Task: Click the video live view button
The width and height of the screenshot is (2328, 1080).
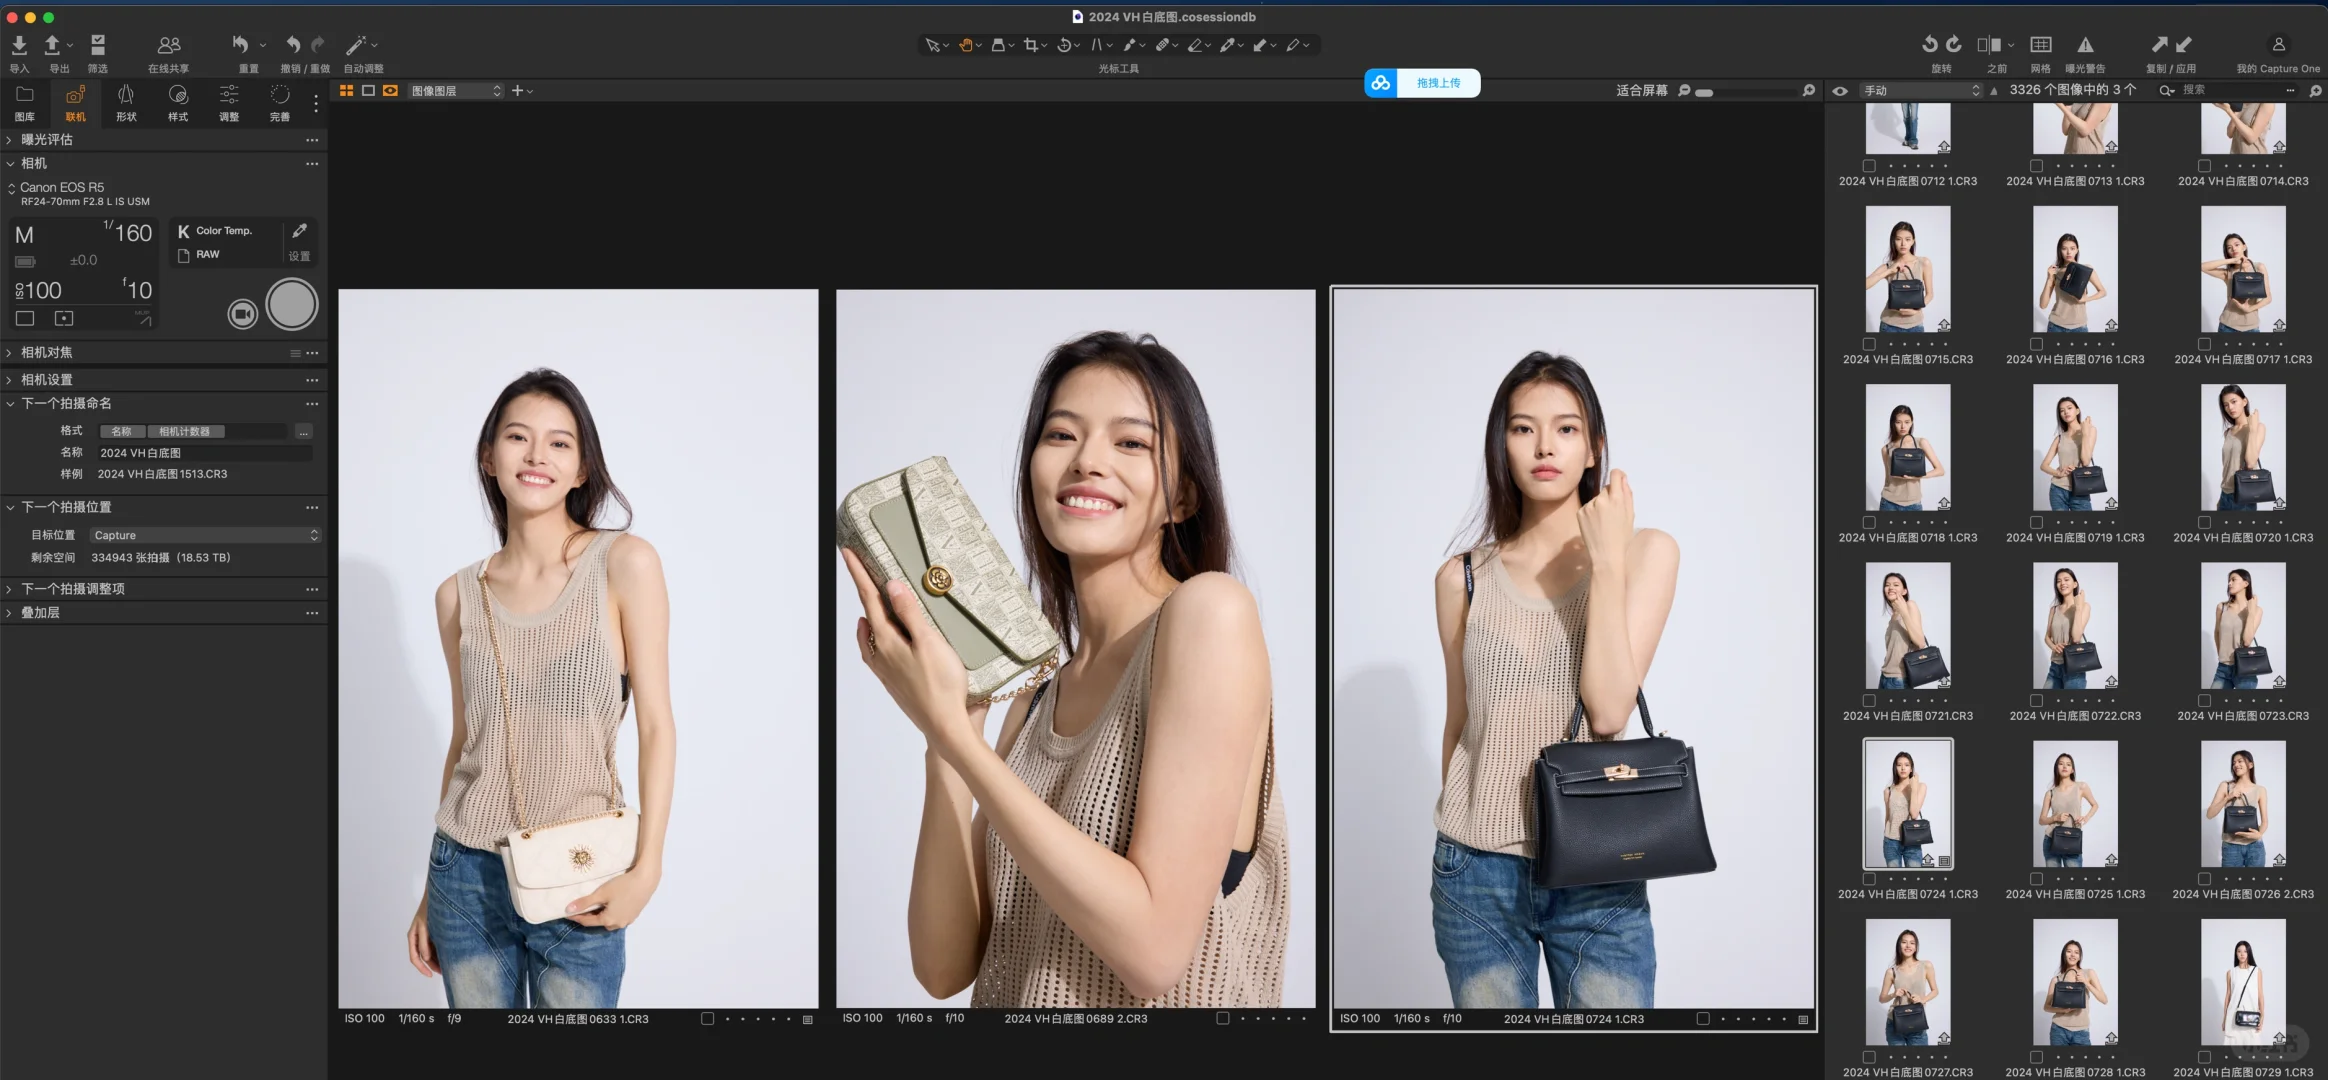Action: (242, 314)
